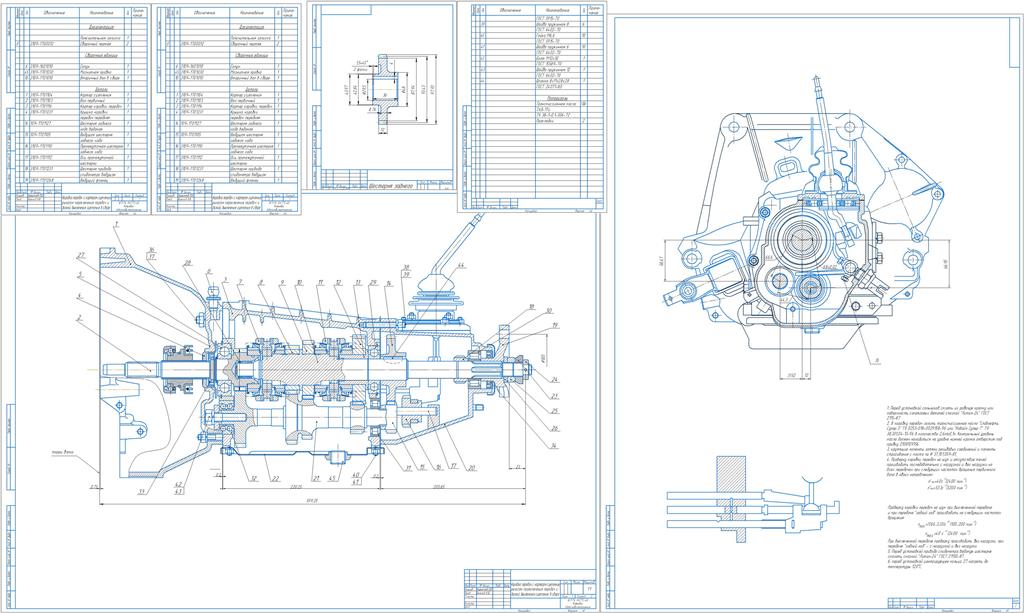Click callout number 44 near shift lever boot
The width and height of the screenshot is (1024, 613).
coord(461,266)
